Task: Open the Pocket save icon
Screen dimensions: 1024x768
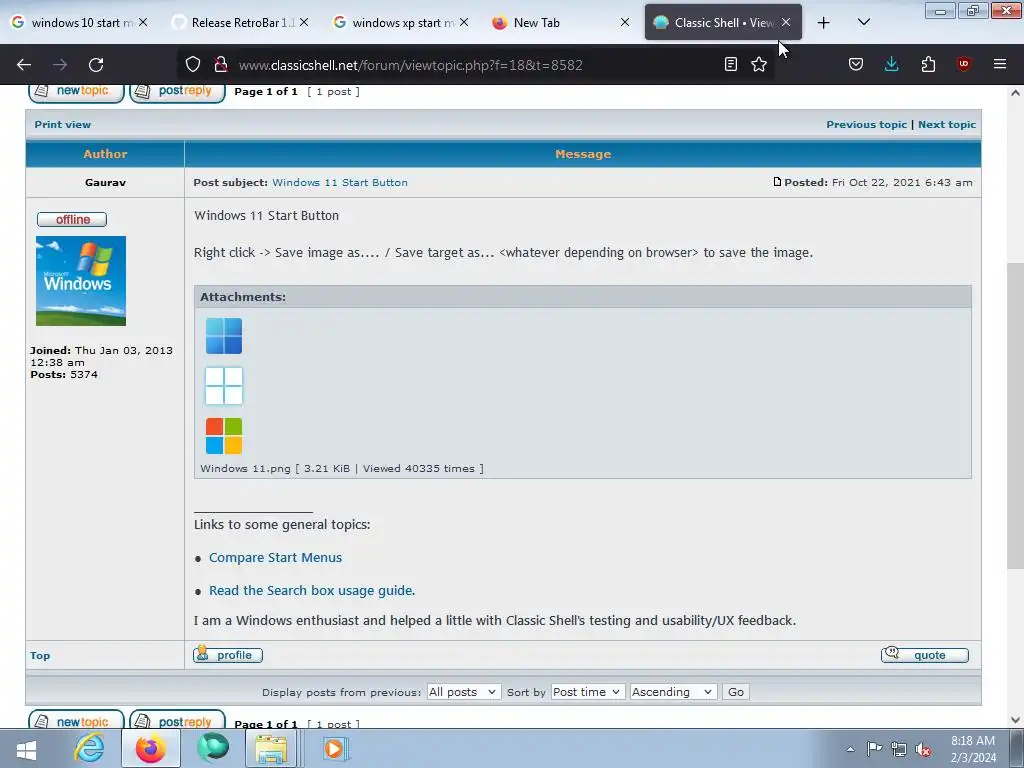Action: [x=856, y=64]
